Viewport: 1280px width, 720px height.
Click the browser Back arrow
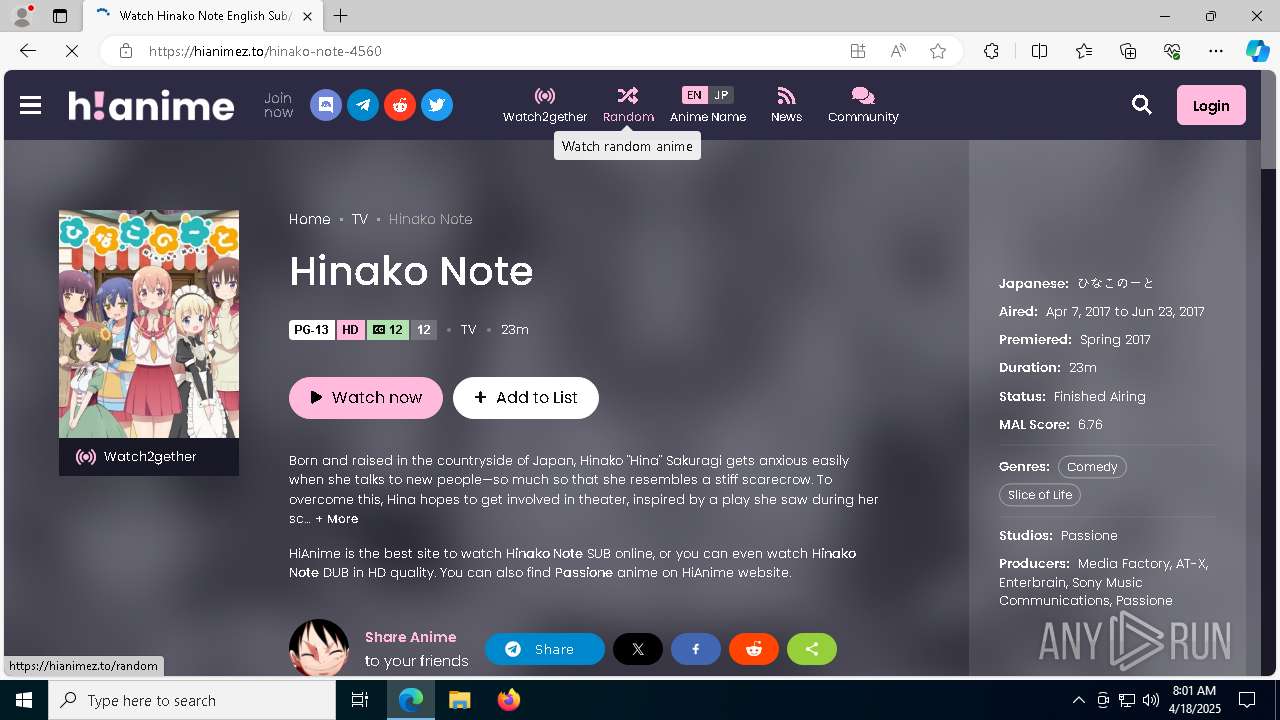28,51
